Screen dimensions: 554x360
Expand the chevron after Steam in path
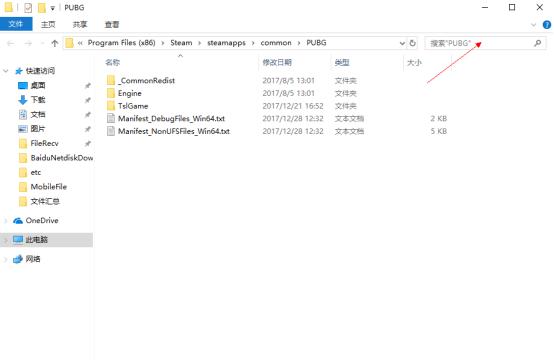pos(200,43)
